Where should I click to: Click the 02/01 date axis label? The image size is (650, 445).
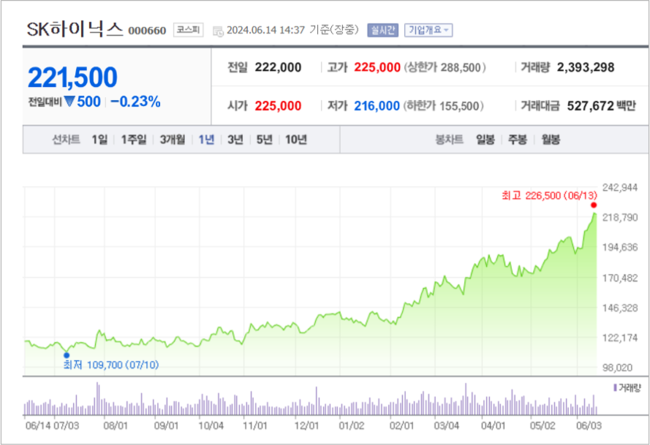pyautogui.click(x=402, y=426)
